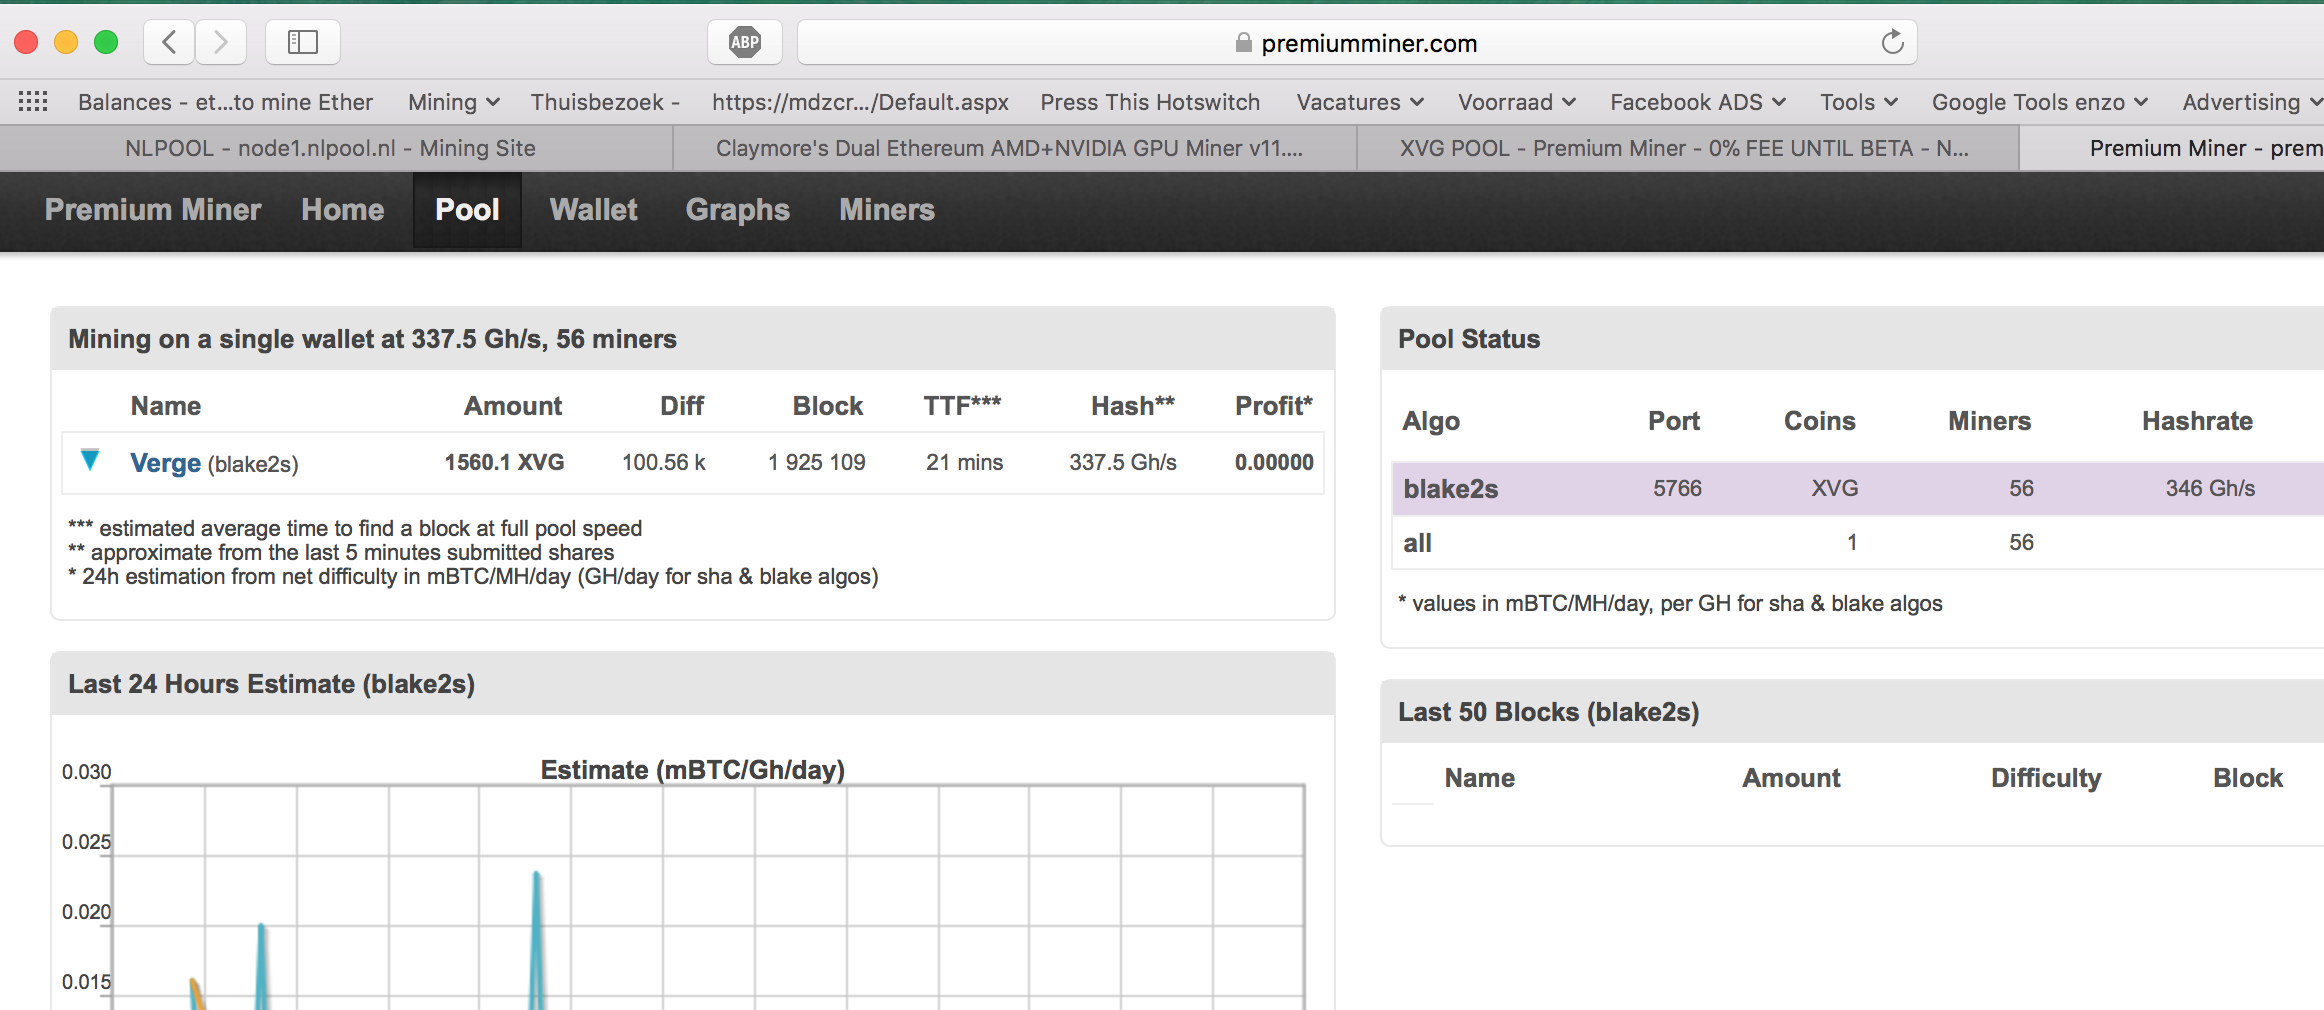Go back with the Safari back arrow
Viewport: 2324px width, 1010px height.
point(169,42)
